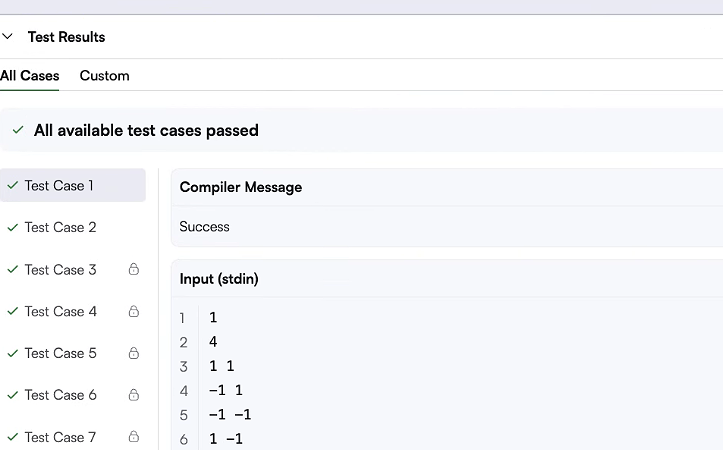723x450 pixels.
Task: Click the Compiler Message header
Action: coord(241,187)
